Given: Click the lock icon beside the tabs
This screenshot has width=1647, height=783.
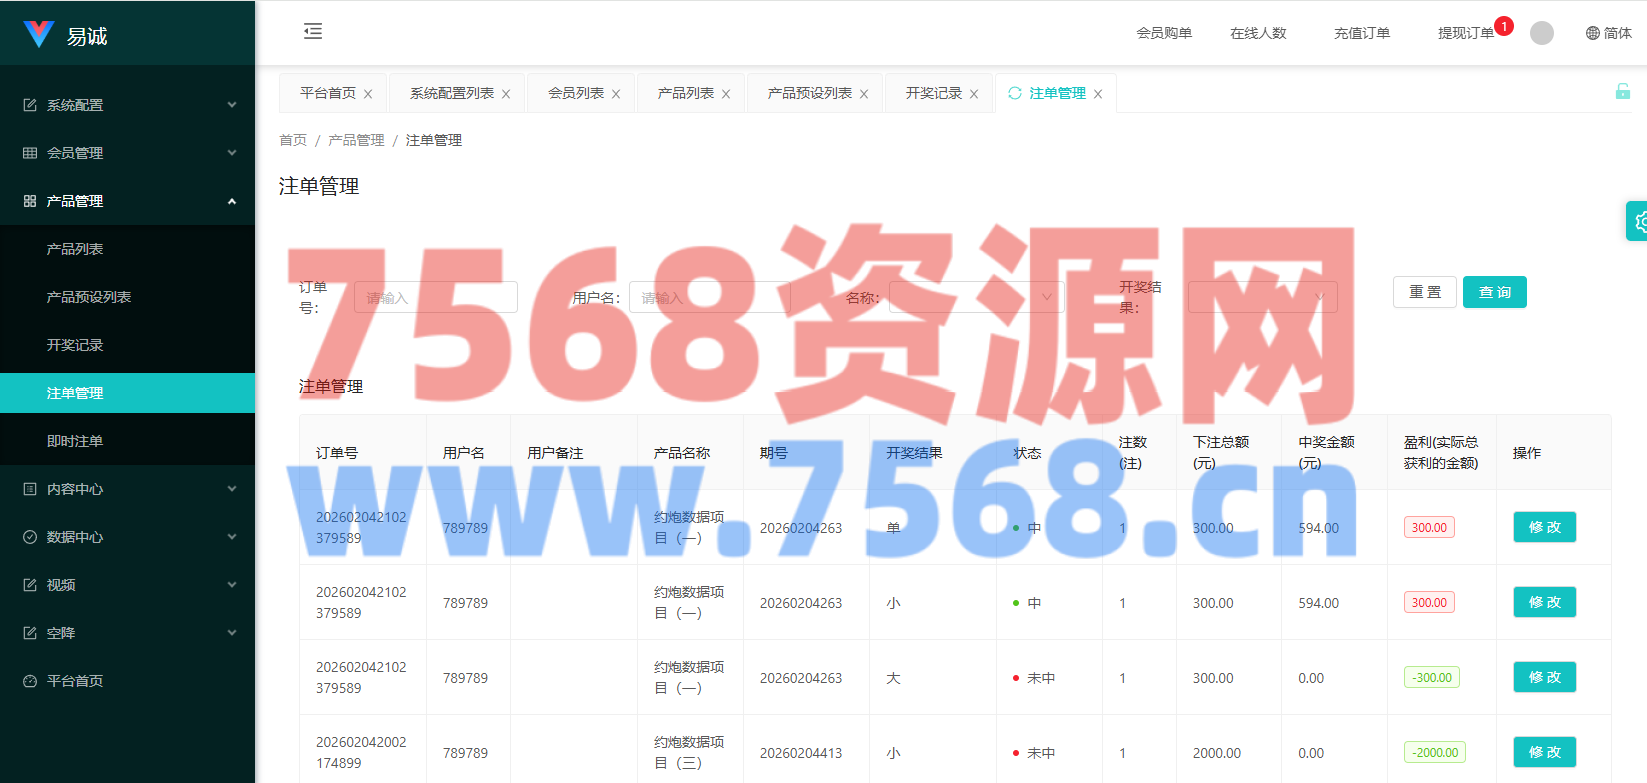Looking at the screenshot, I should point(1622,92).
